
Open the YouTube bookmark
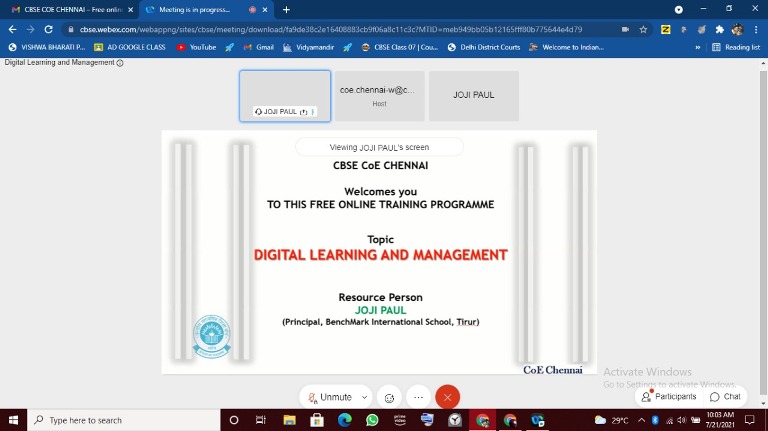click(x=196, y=47)
